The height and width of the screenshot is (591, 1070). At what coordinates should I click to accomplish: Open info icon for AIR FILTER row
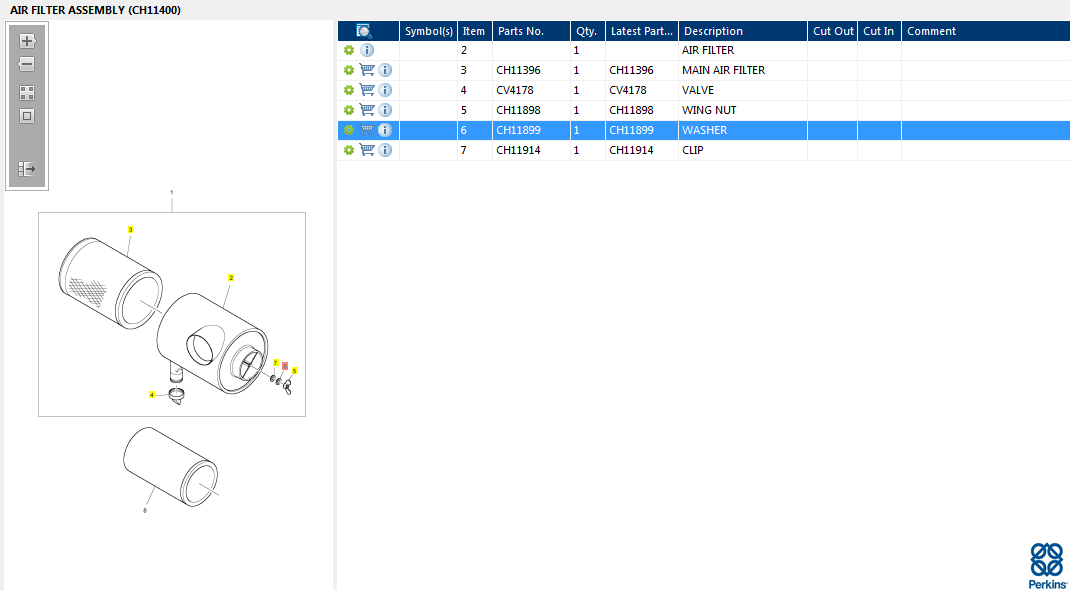coord(367,50)
